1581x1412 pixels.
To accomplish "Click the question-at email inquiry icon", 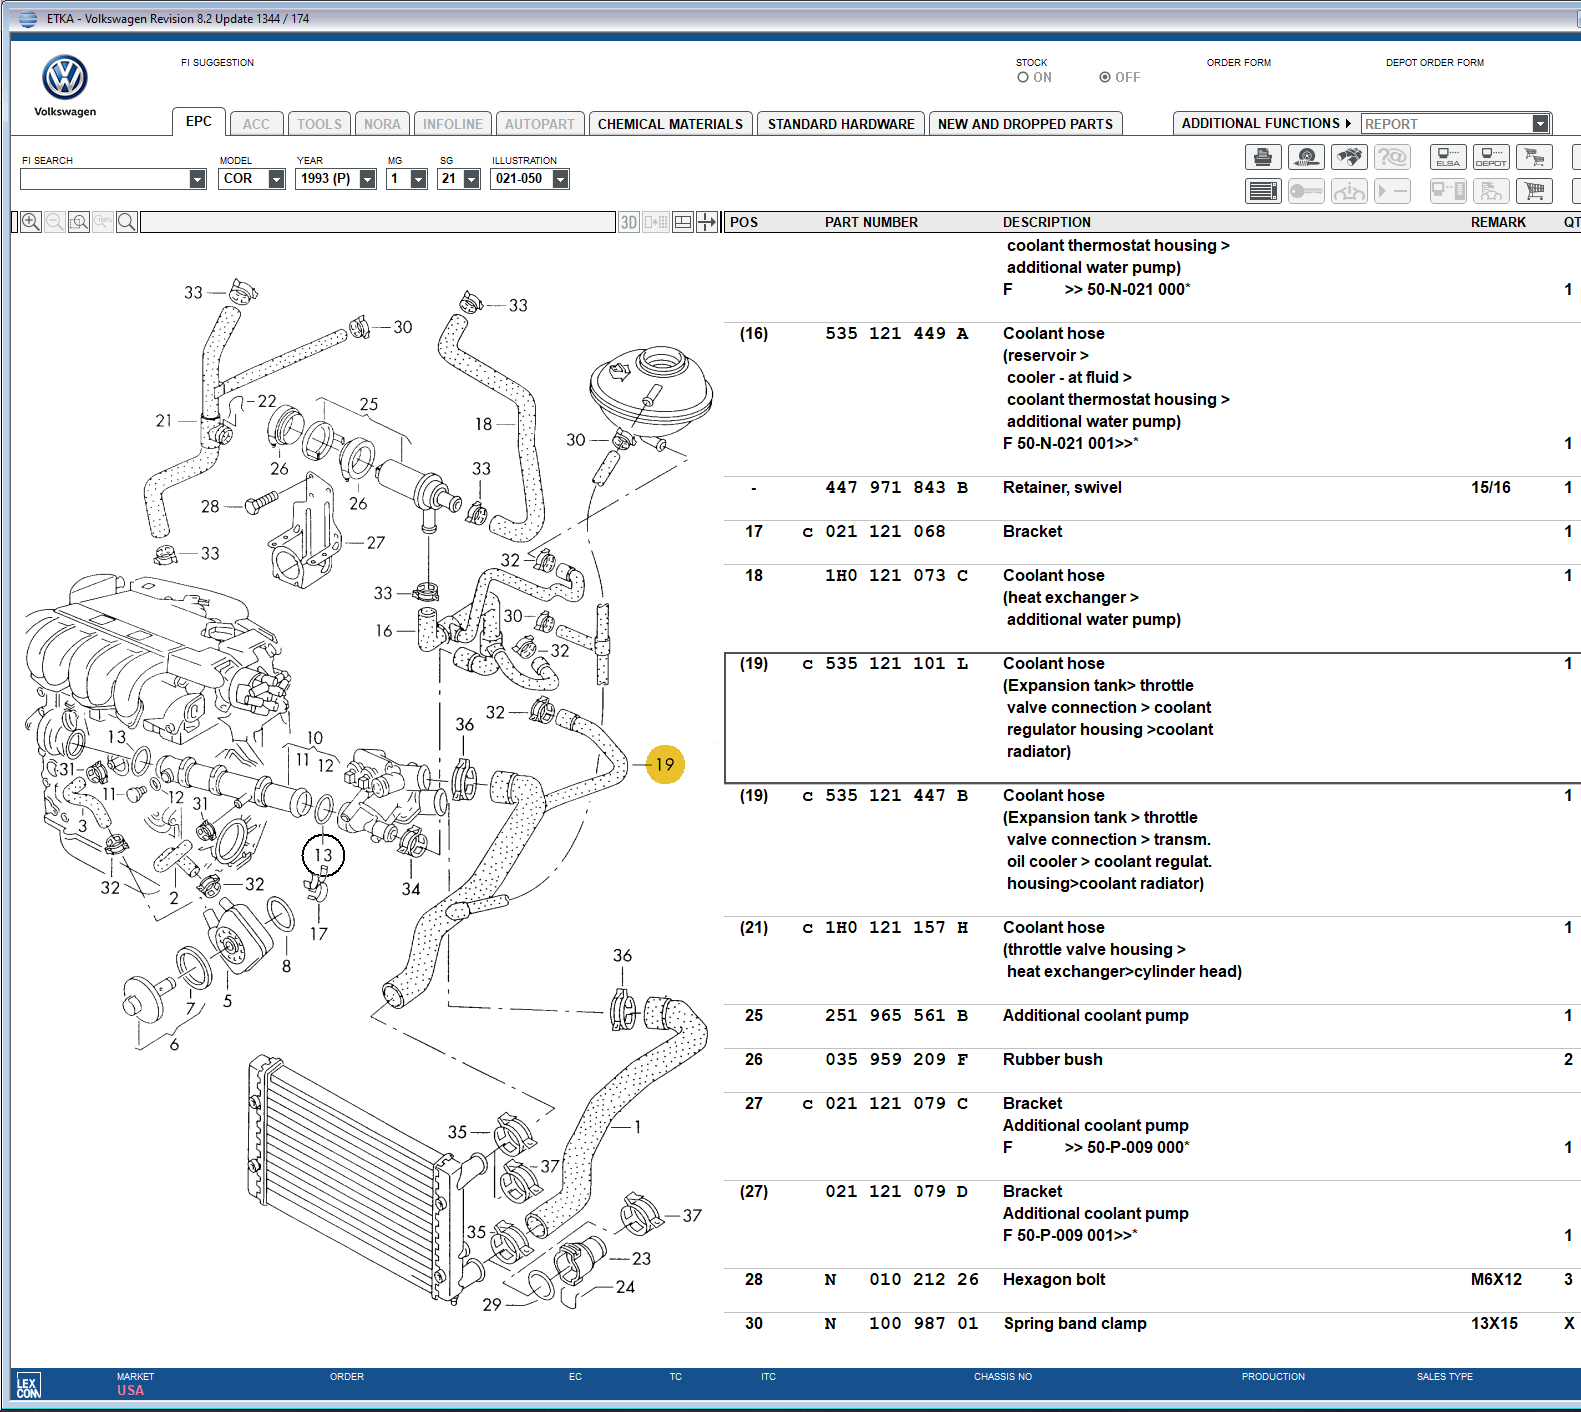I will click(x=1392, y=157).
